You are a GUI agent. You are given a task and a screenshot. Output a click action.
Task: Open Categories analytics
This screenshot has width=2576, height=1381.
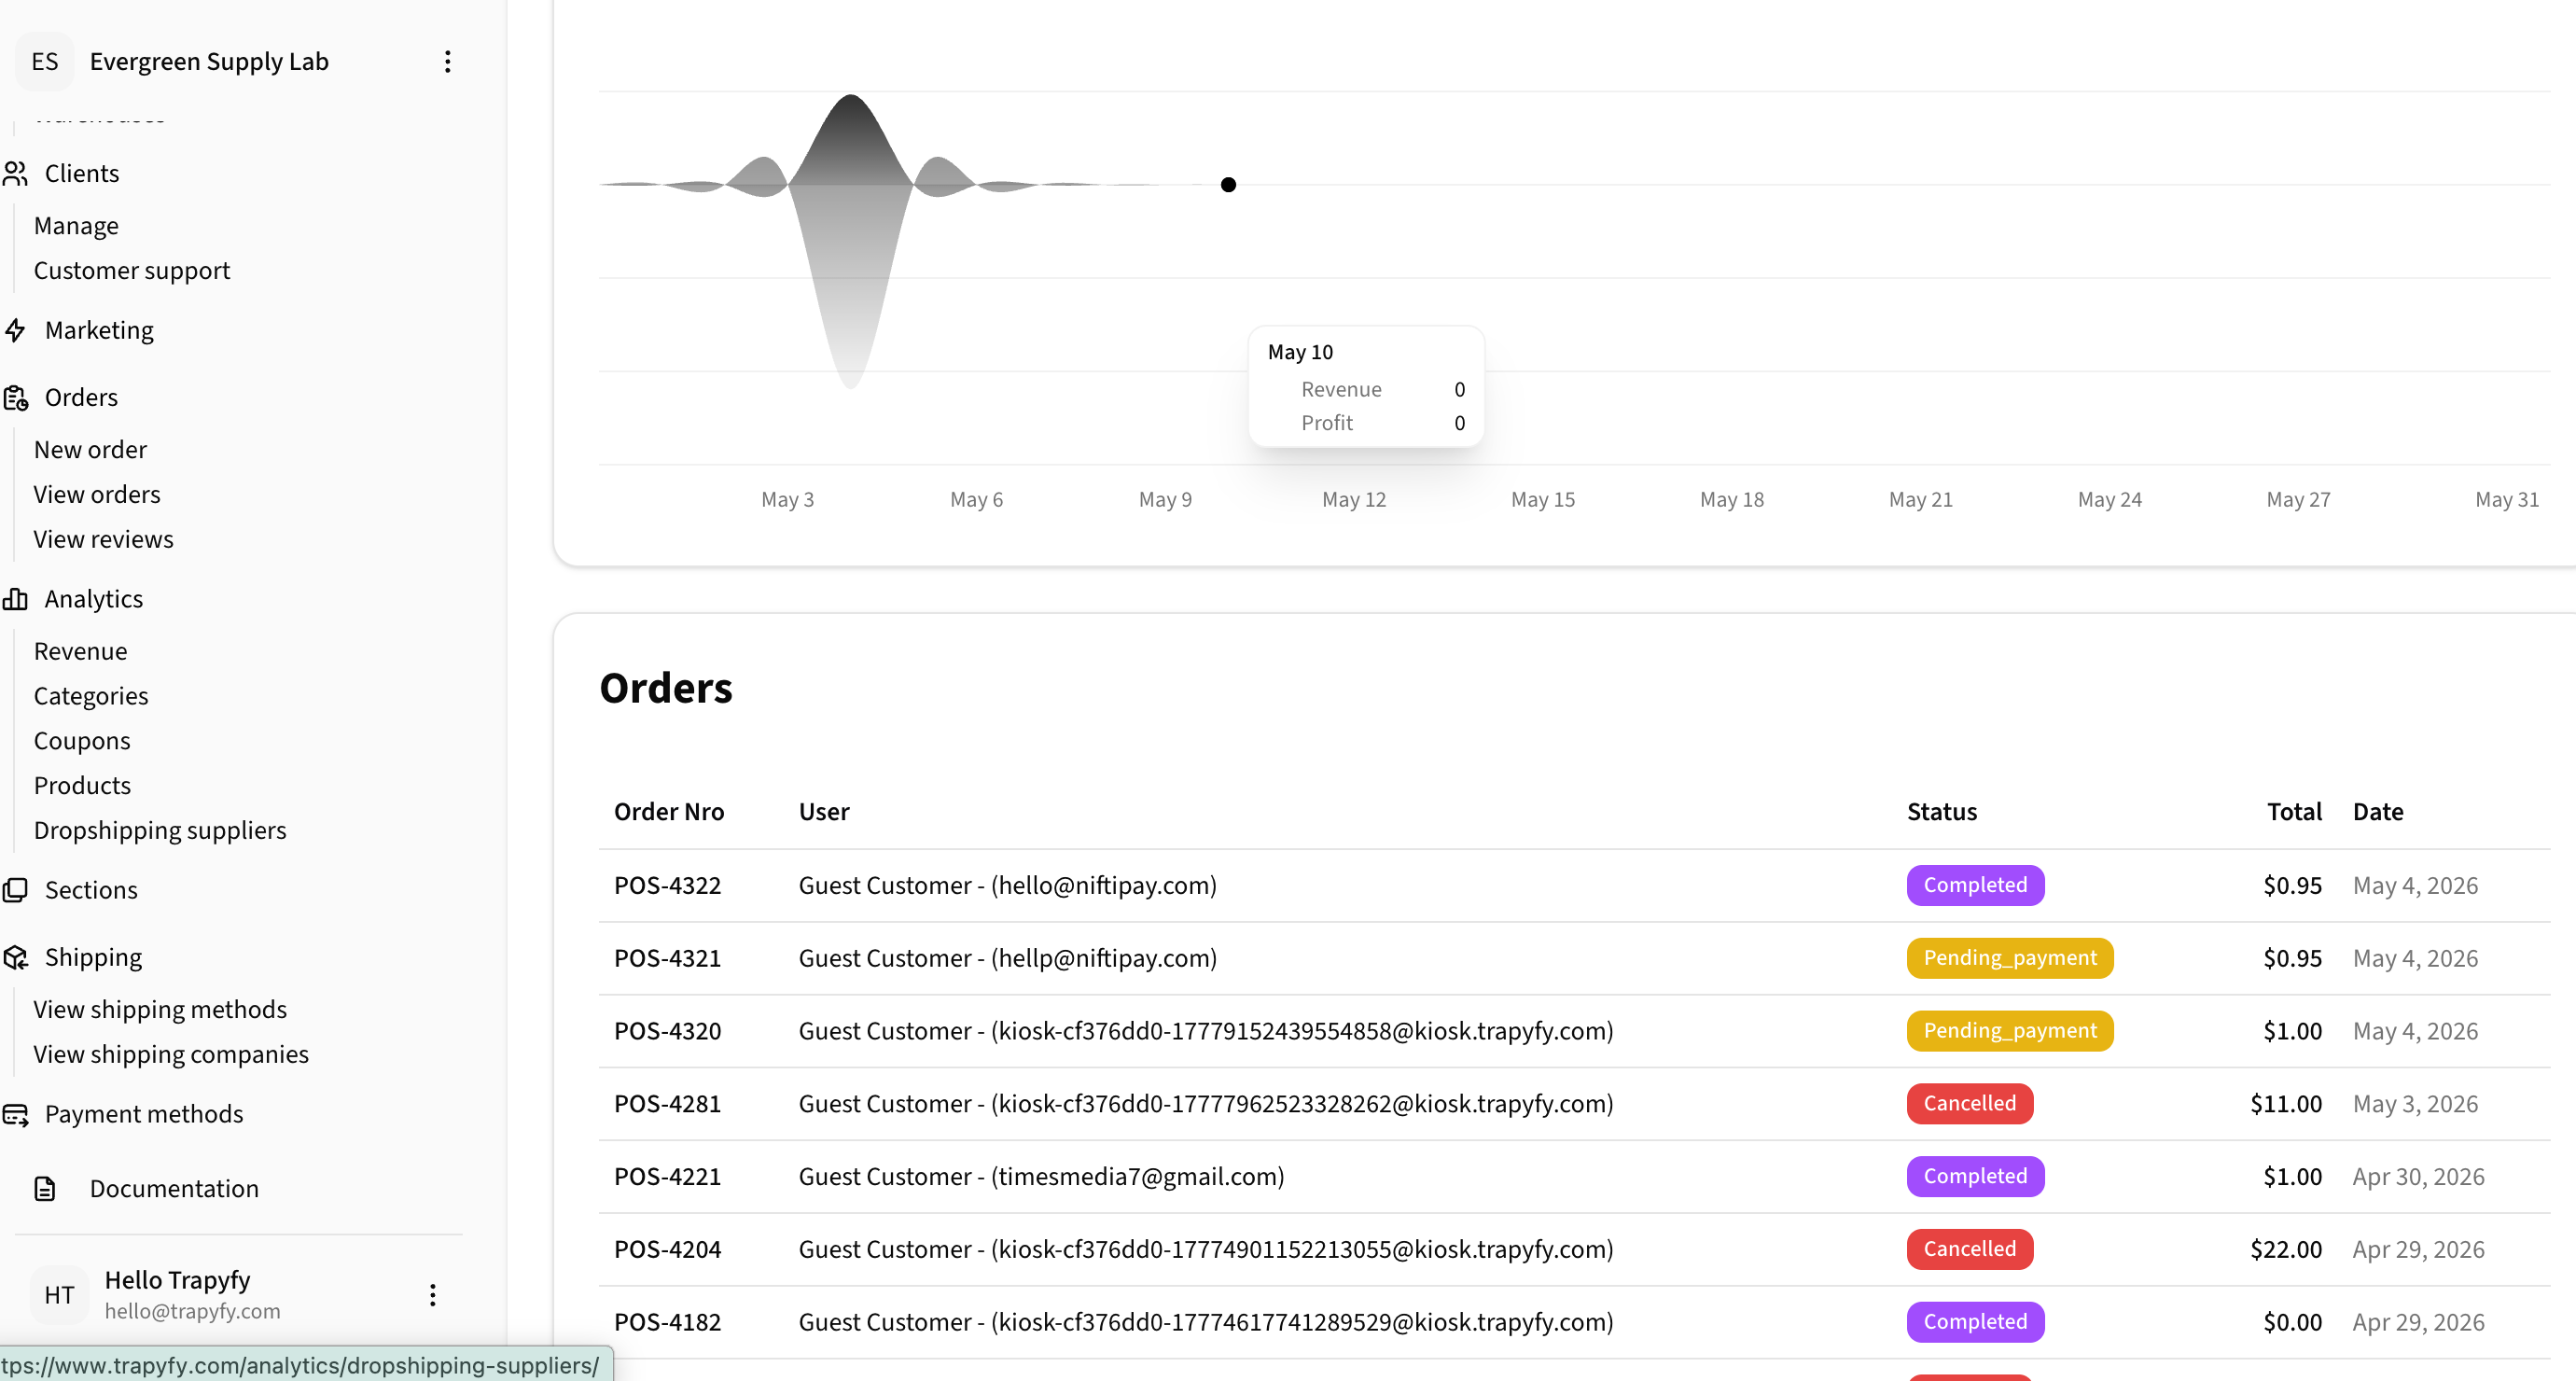[91, 697]
